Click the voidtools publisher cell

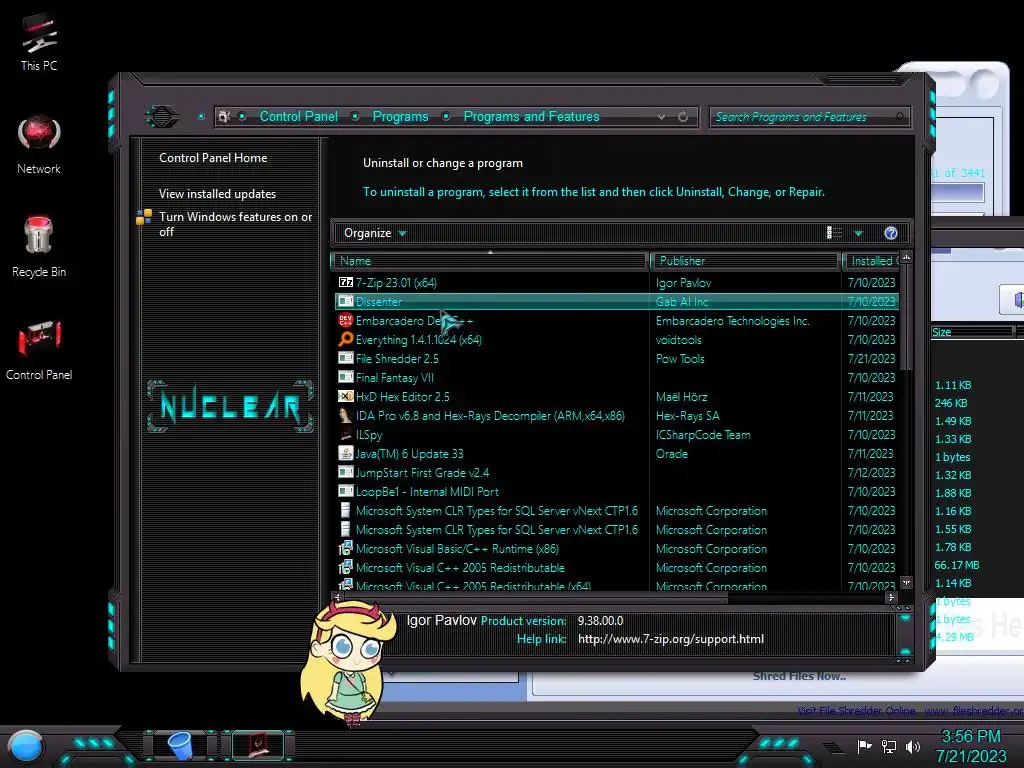pos(679,340)
